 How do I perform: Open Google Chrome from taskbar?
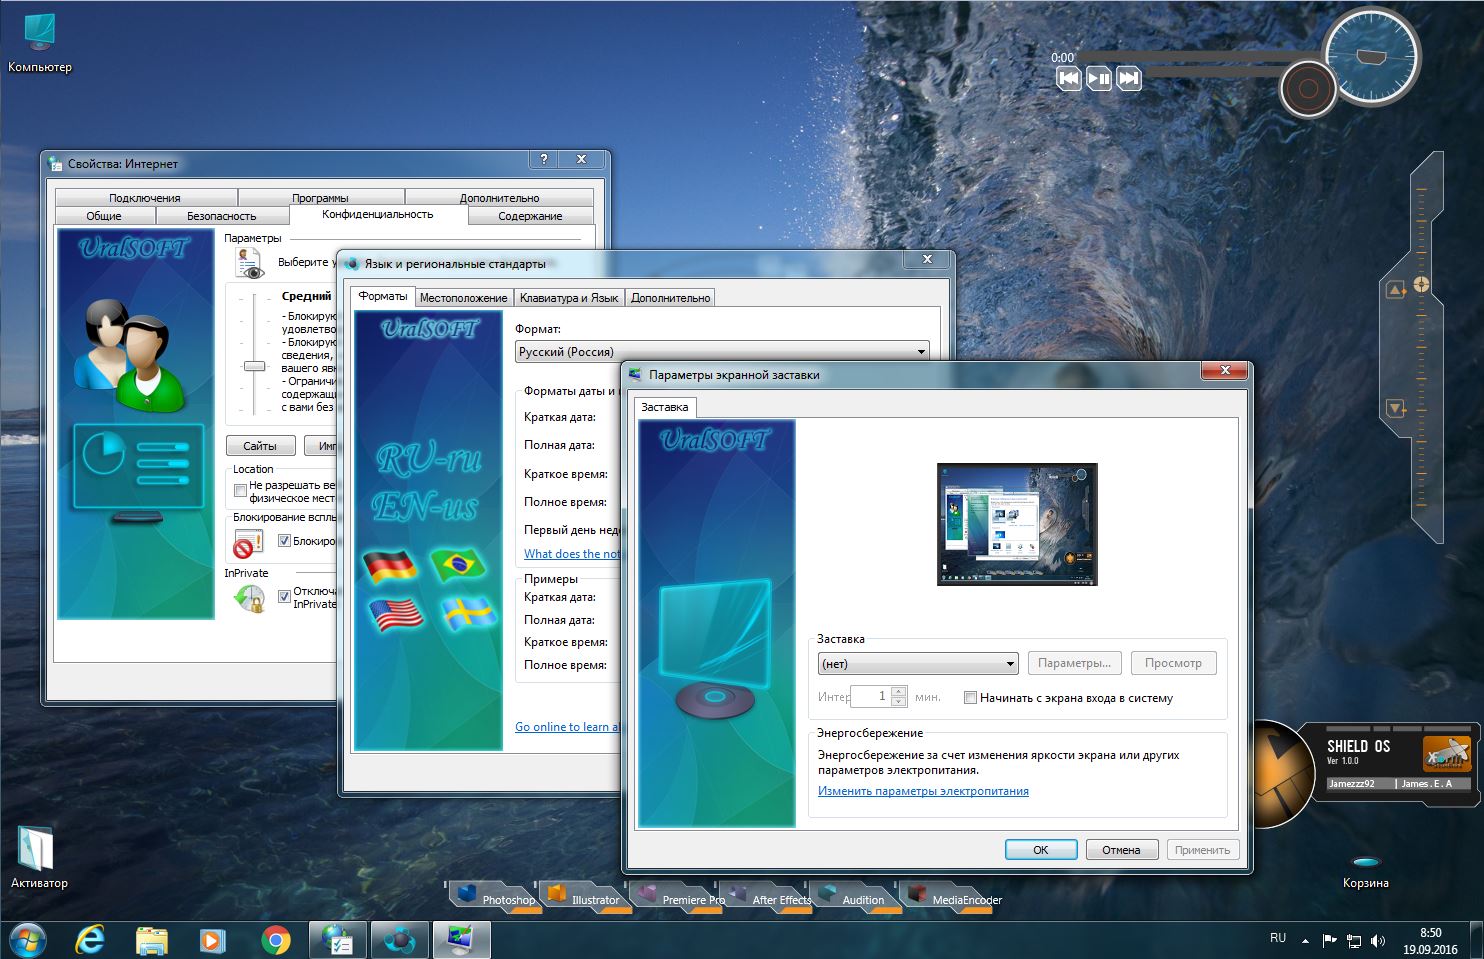point(275,940)
